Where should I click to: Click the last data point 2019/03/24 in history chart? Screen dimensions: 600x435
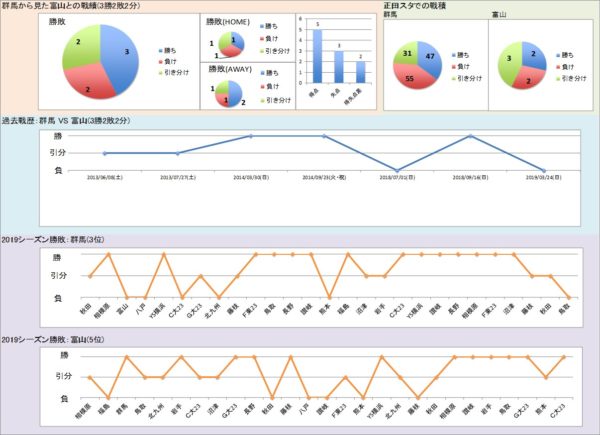click(x=542, y=170)
